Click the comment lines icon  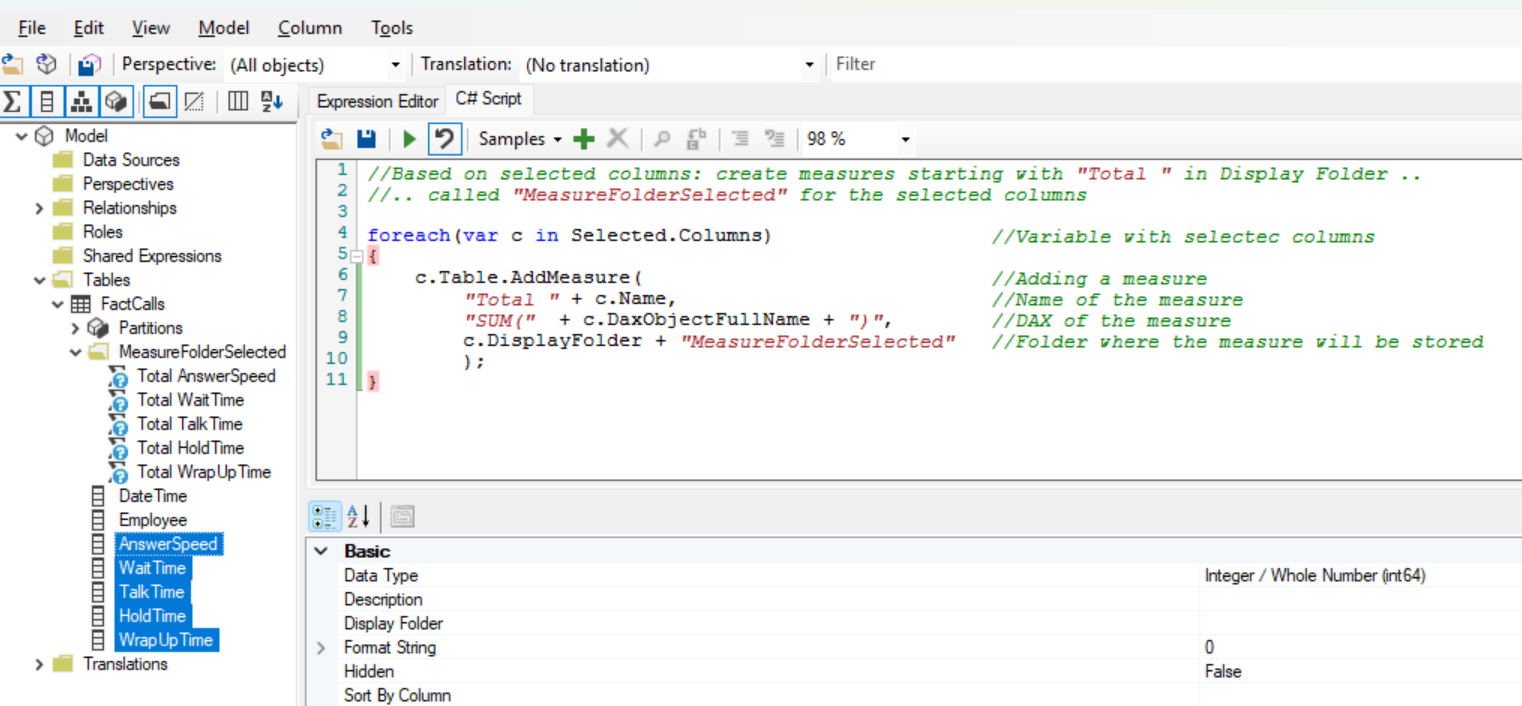[740, 139]
